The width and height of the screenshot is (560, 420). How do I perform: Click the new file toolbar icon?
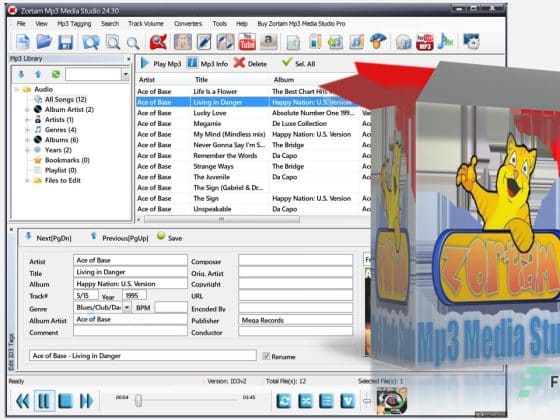pyautogui.click(x=23, y=42)
